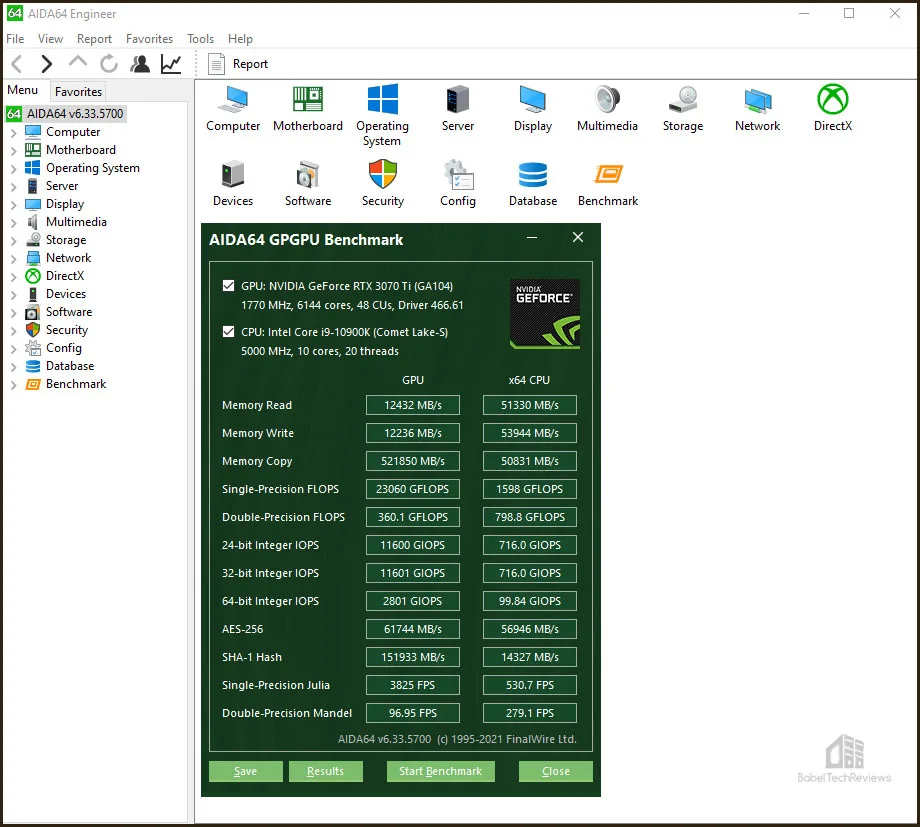The width and height of the screenshot is (920, 827).
Task: Open the View menu
Action: [50, 39]
